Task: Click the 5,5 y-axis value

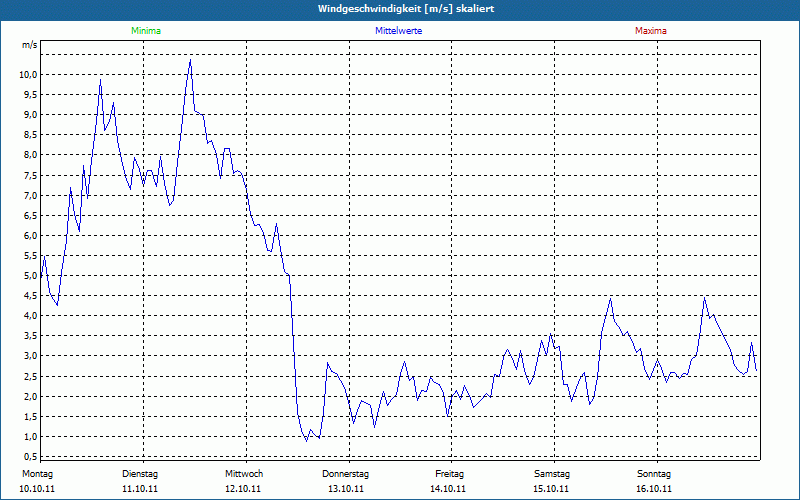Action: 31,255
